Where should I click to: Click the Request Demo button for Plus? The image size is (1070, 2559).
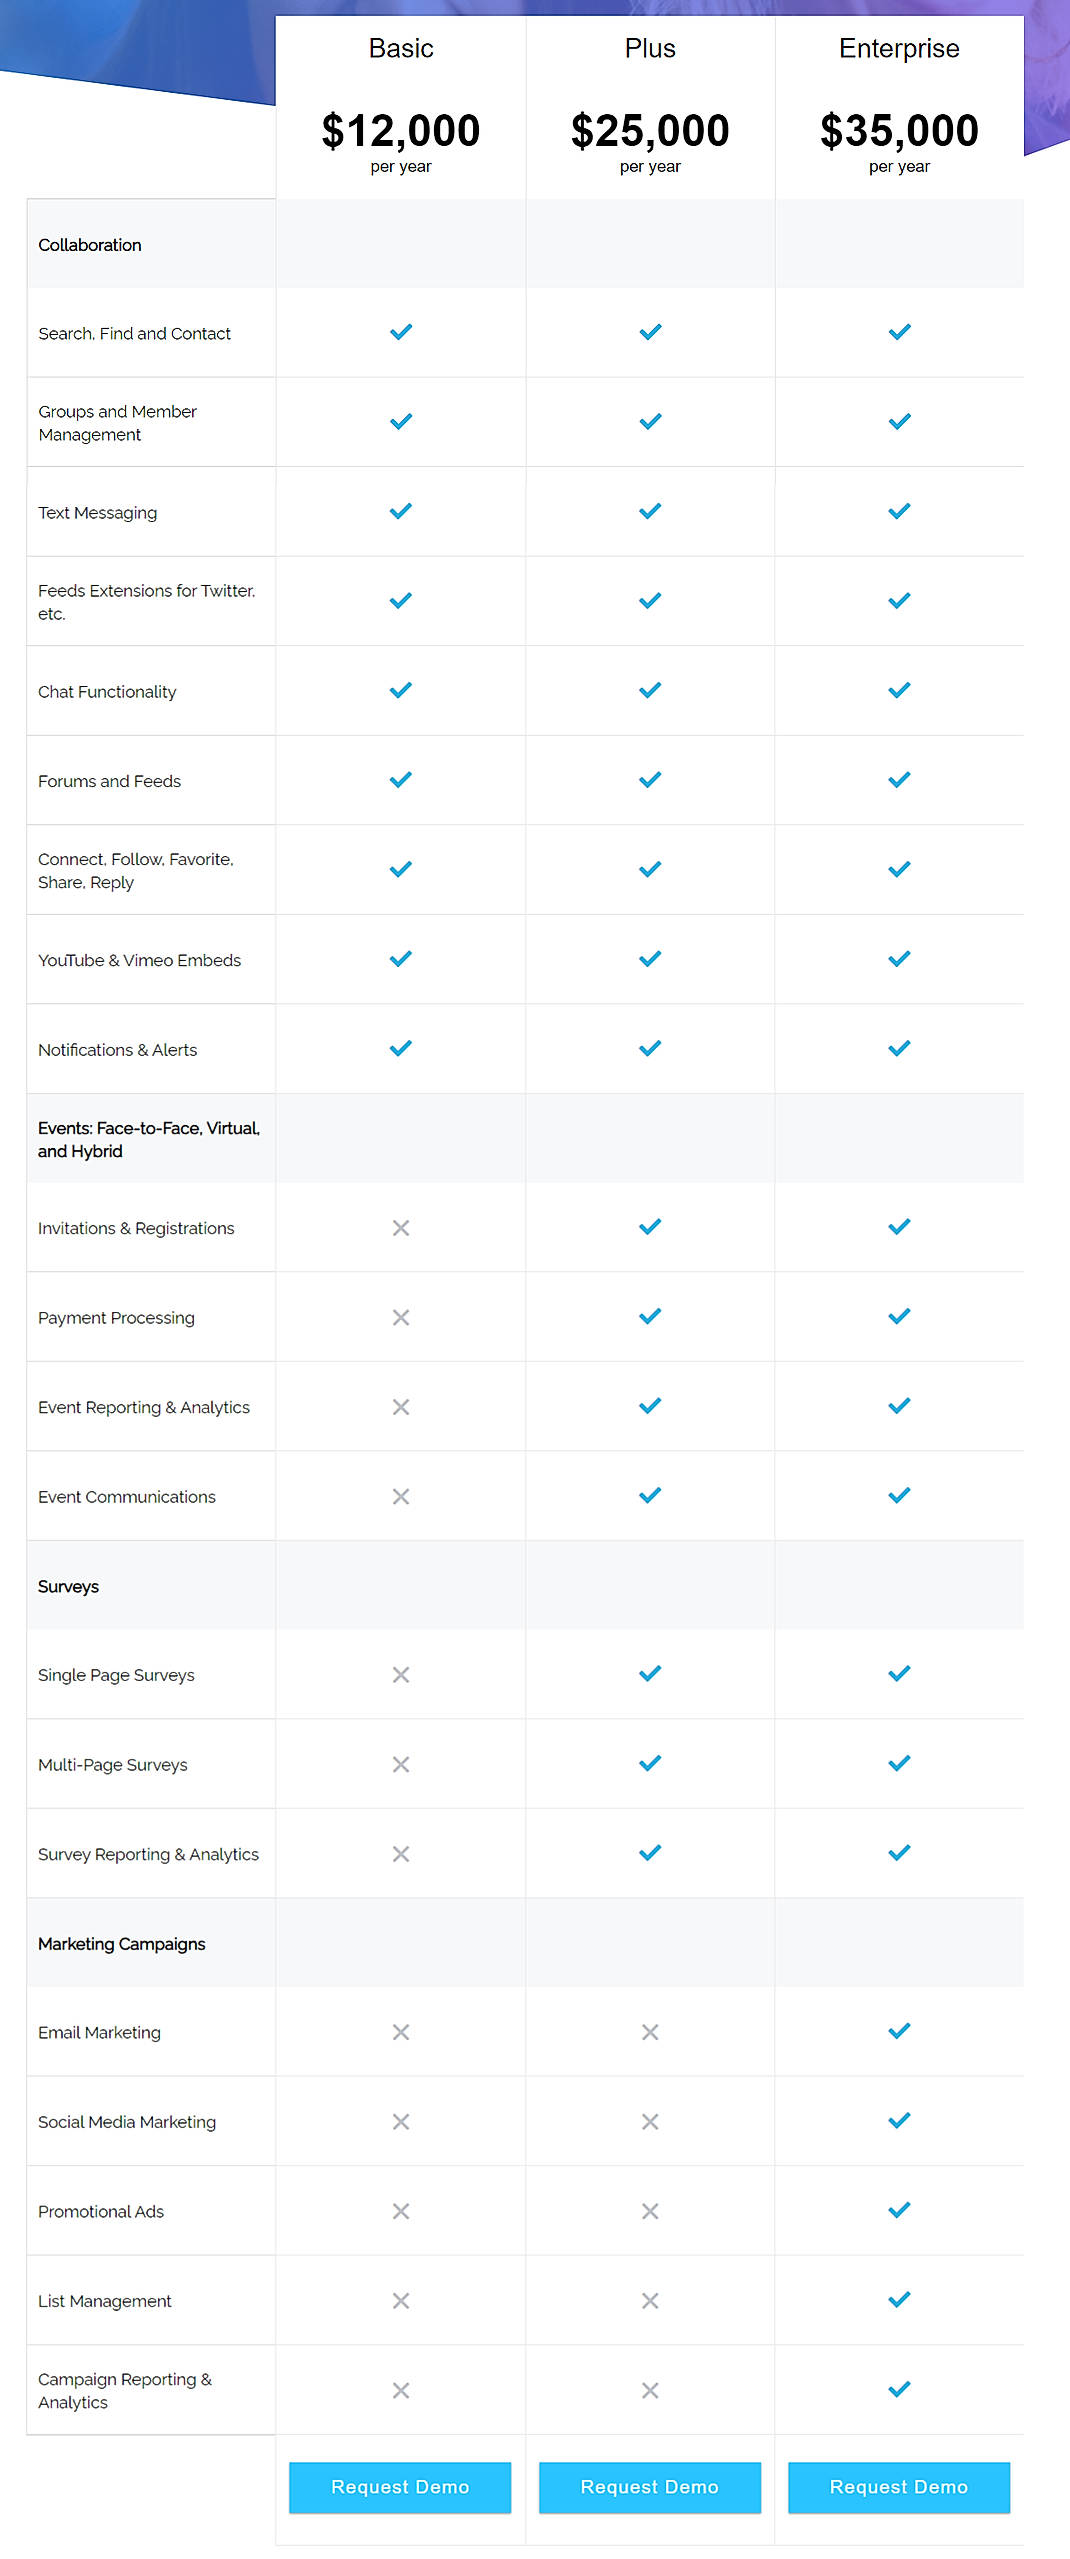[x=649, y=2487]
